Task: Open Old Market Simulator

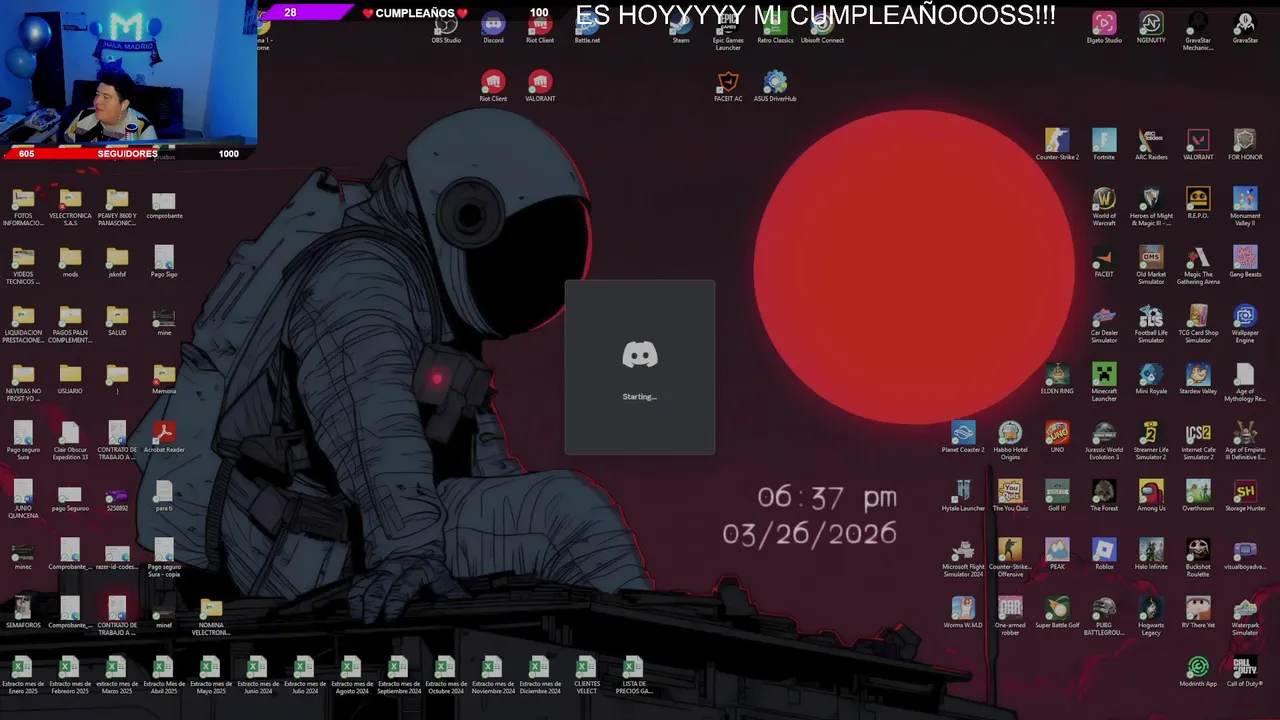Action: (1151, 264)
